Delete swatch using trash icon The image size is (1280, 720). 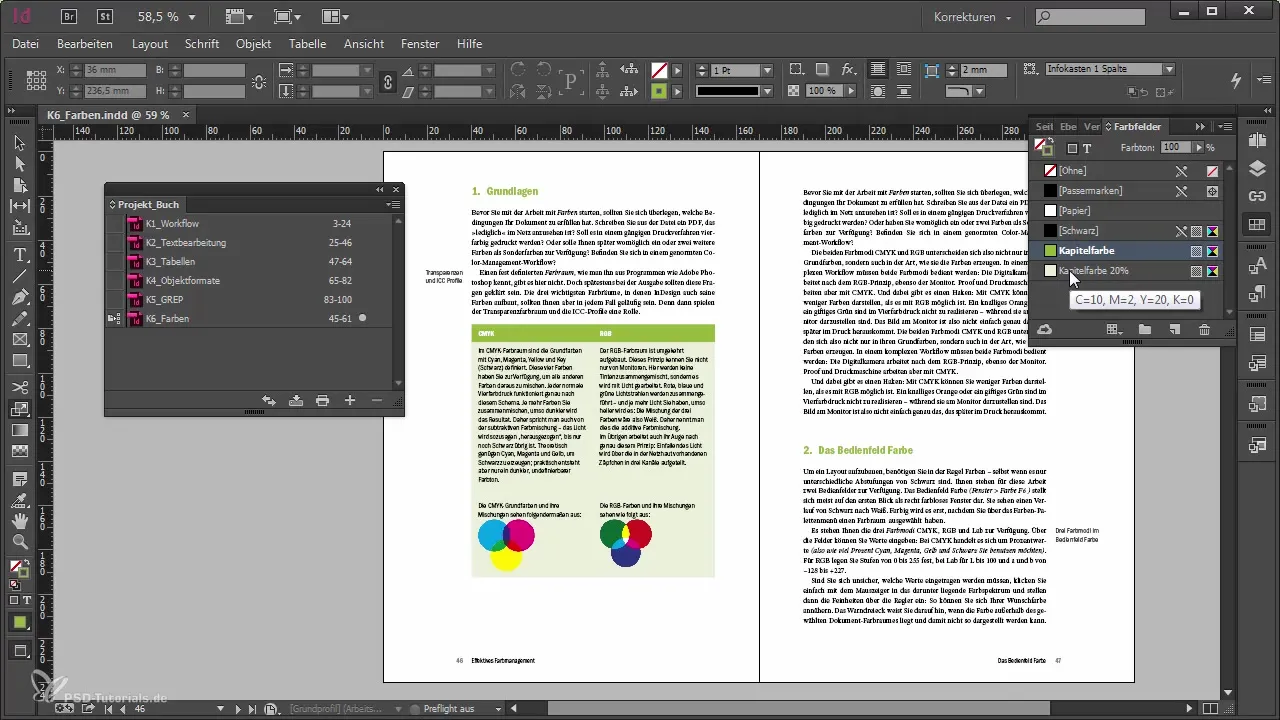coord(1204,329)
